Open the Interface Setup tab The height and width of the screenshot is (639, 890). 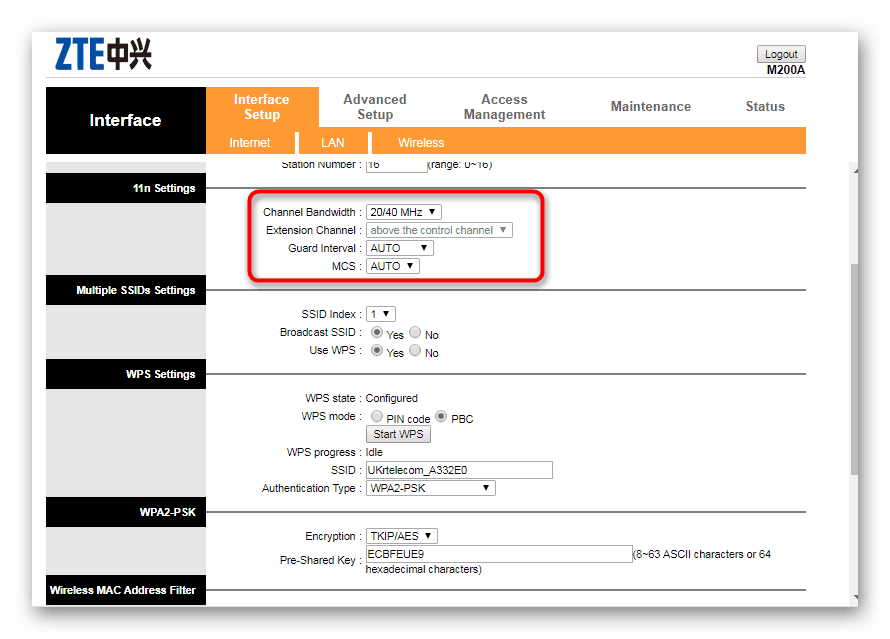coord(262,107)
